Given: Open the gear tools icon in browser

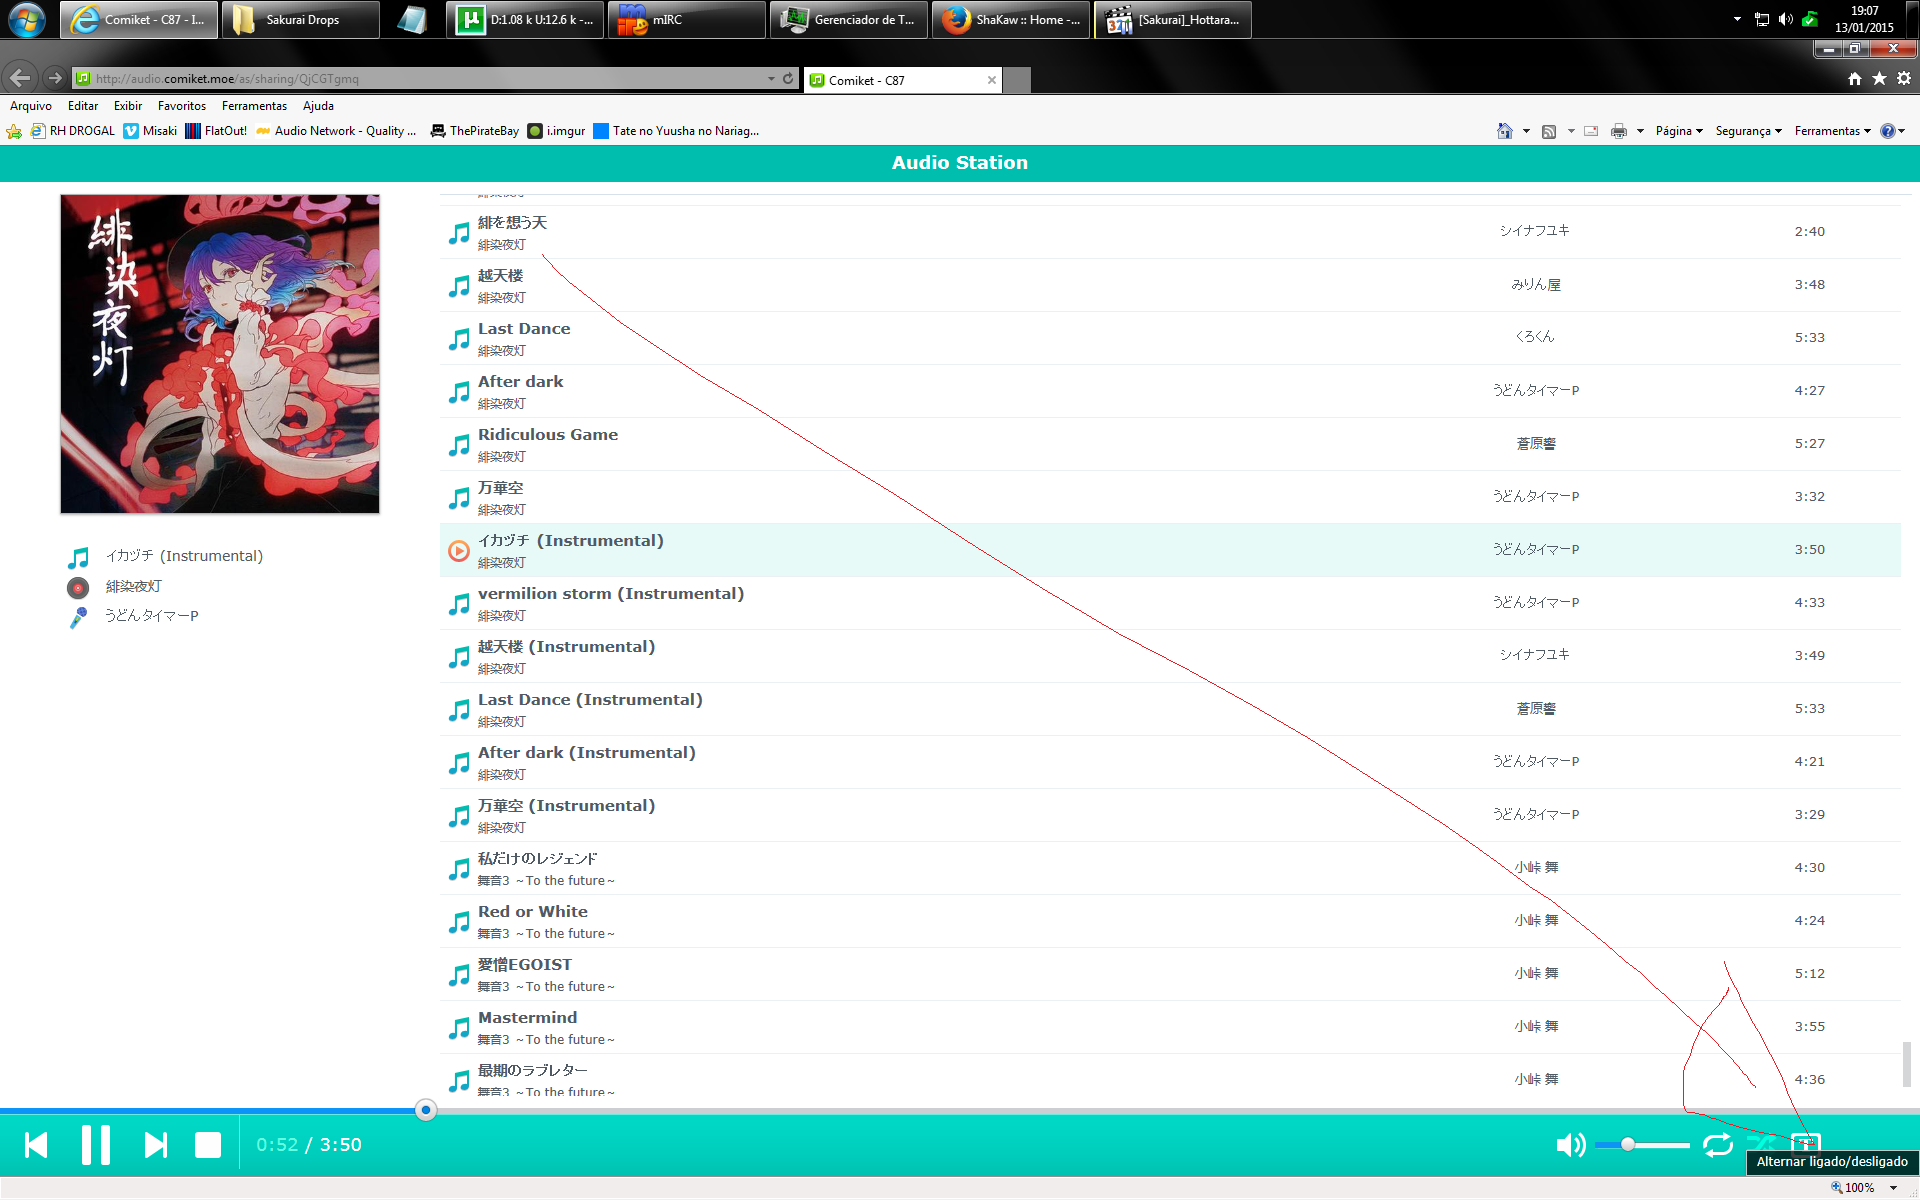Looking at the screenshot, I should click(1904, 78).
